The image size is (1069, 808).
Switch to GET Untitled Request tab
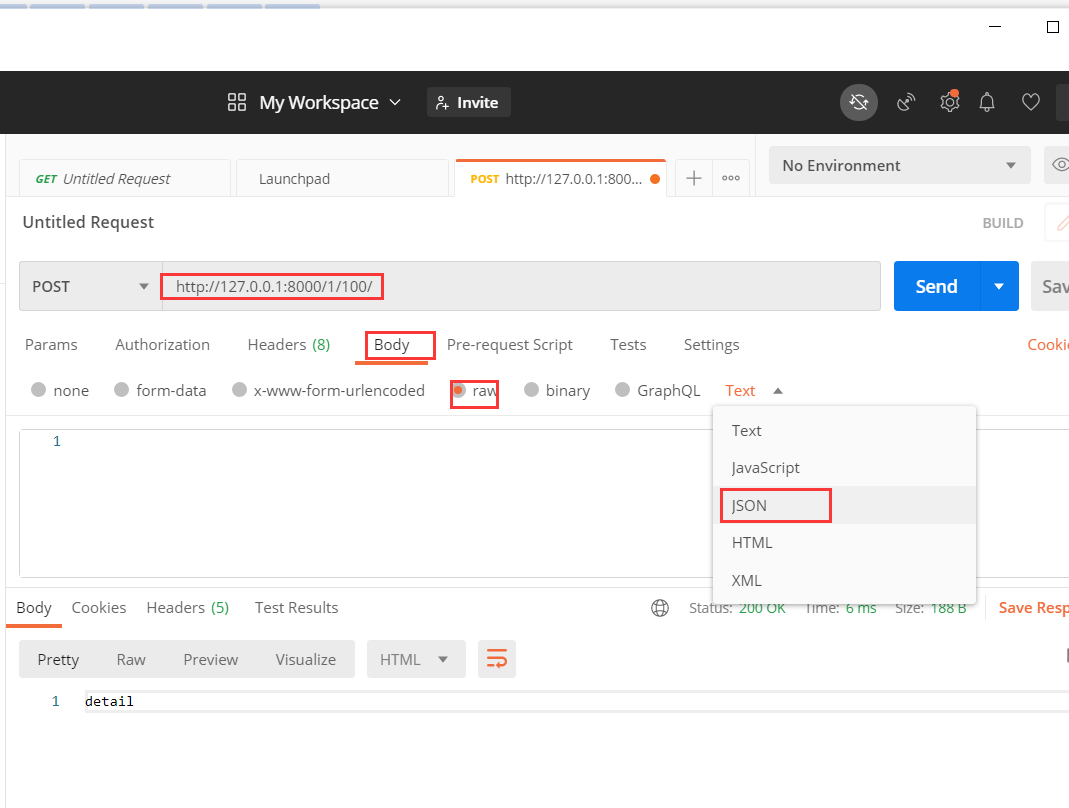(x=125, y=179)
